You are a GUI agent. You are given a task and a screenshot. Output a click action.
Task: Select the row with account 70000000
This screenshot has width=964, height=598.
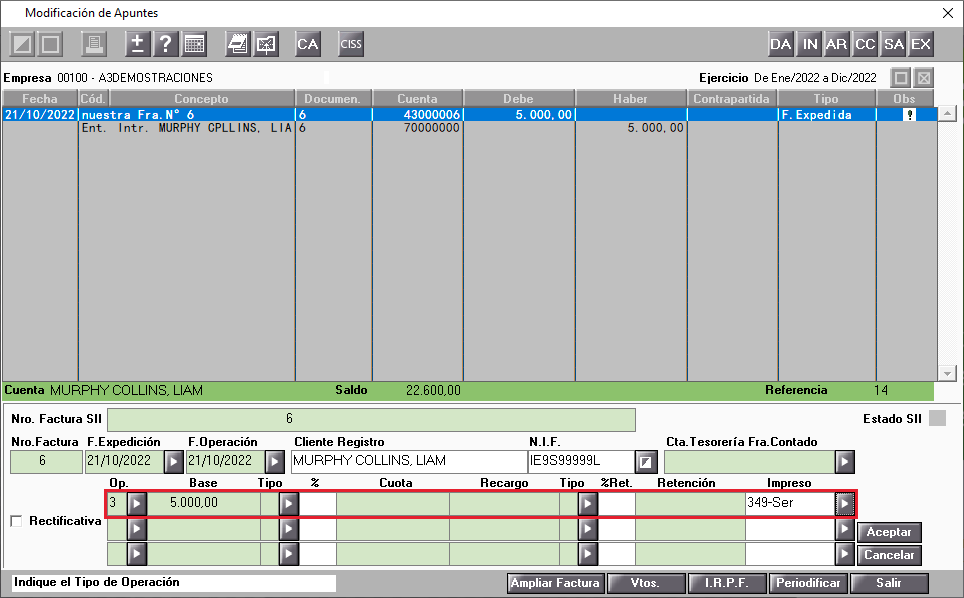click(x=470, y=128)
